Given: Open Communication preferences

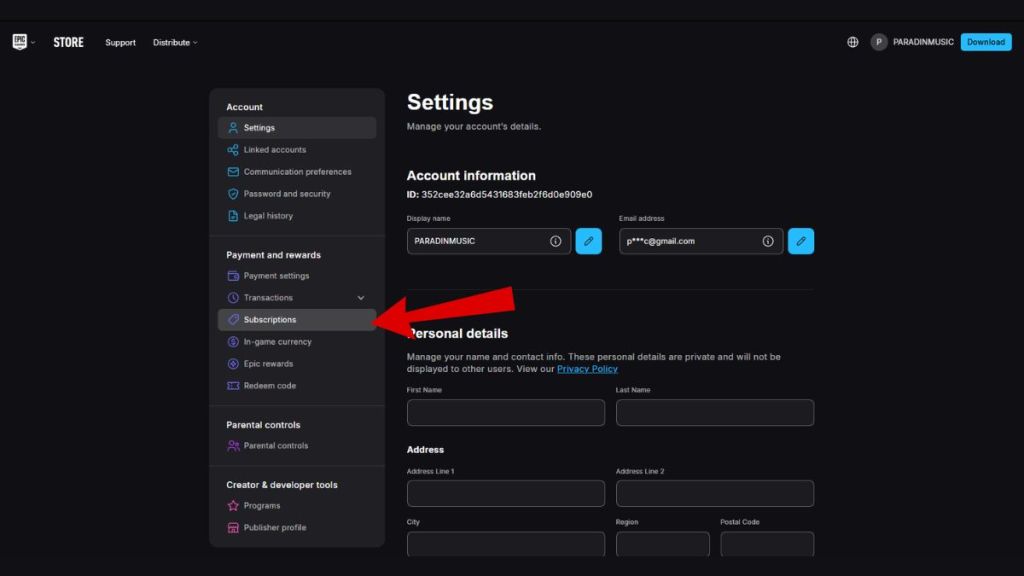Looking at the screenshot, I should pyautogui.click(x=297, y=172).
